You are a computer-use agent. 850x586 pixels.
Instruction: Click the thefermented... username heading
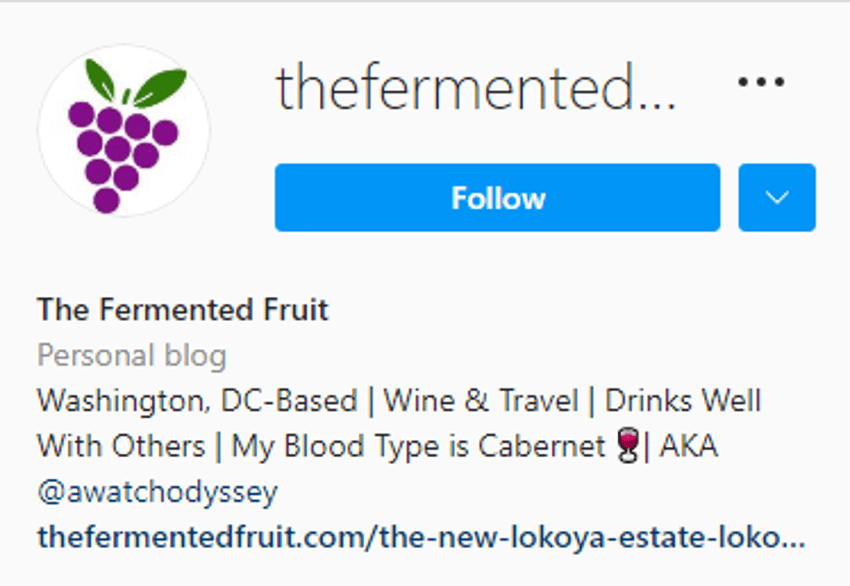coord(476,87)
